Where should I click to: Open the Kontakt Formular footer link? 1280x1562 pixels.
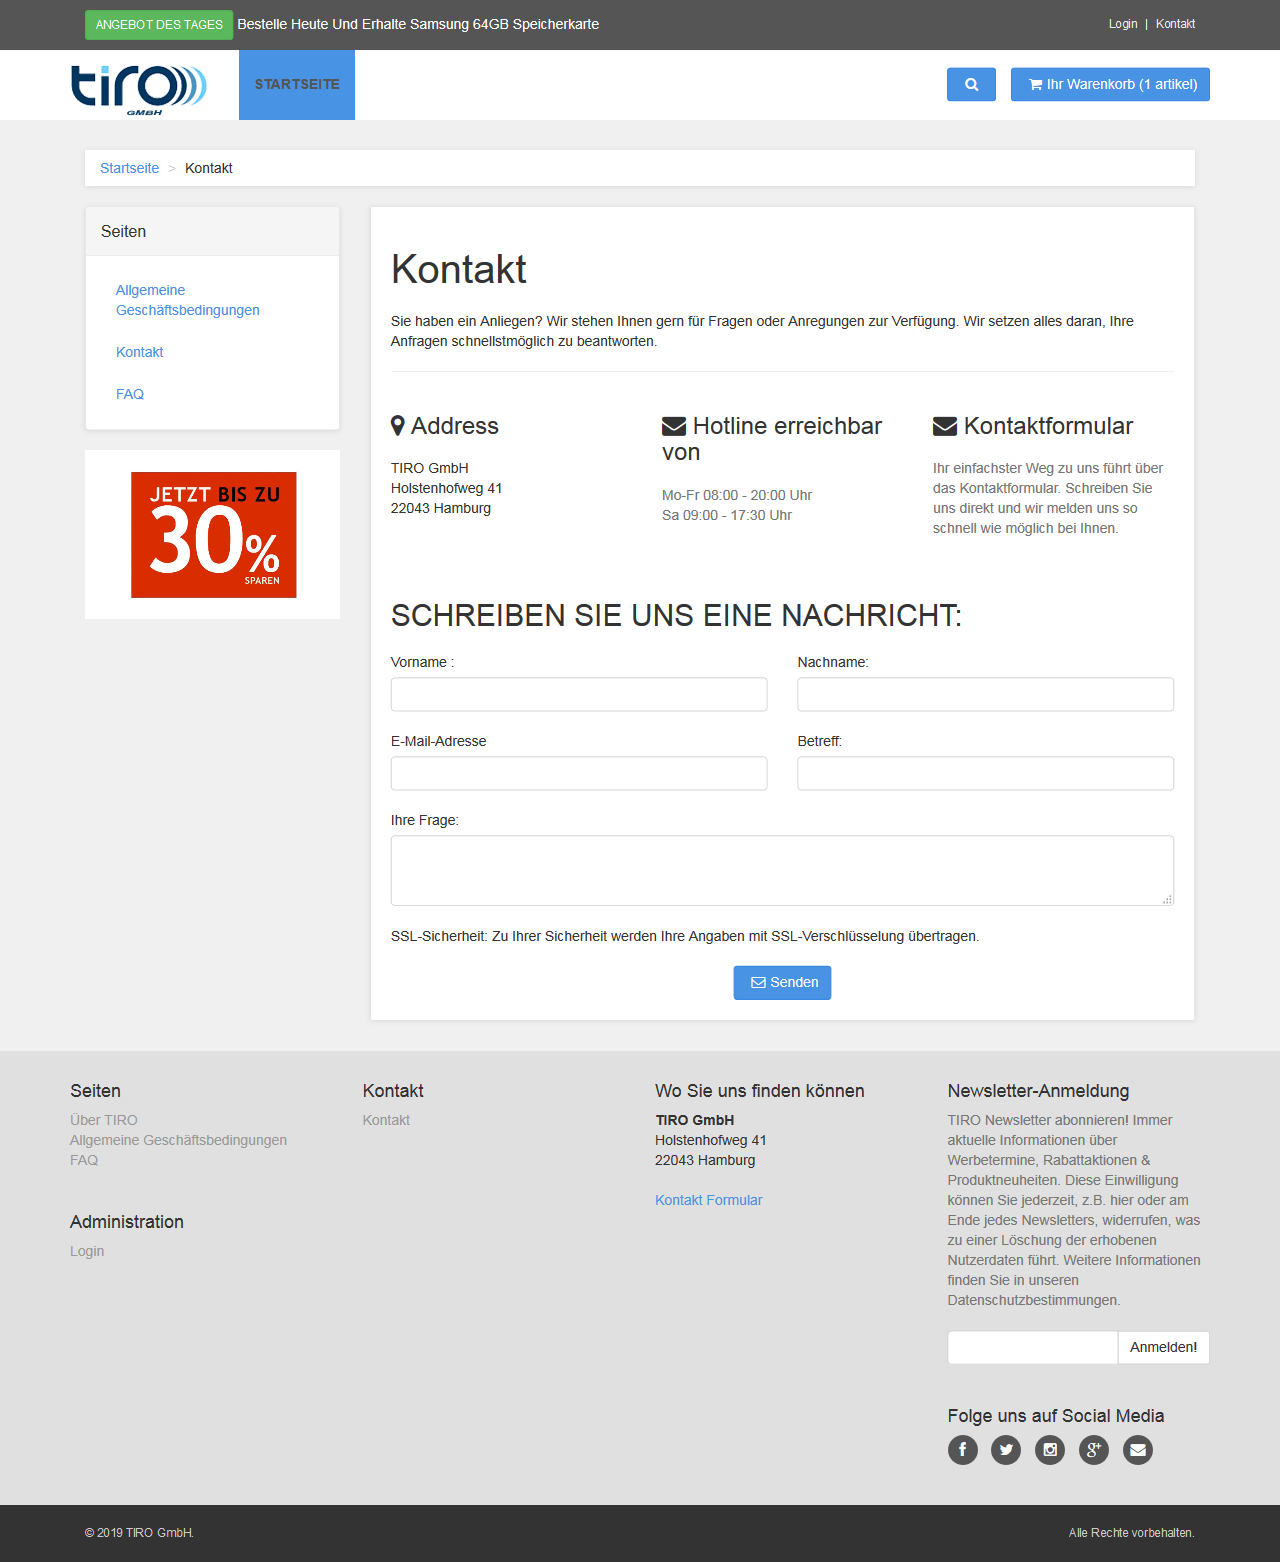click(708, 1200)
